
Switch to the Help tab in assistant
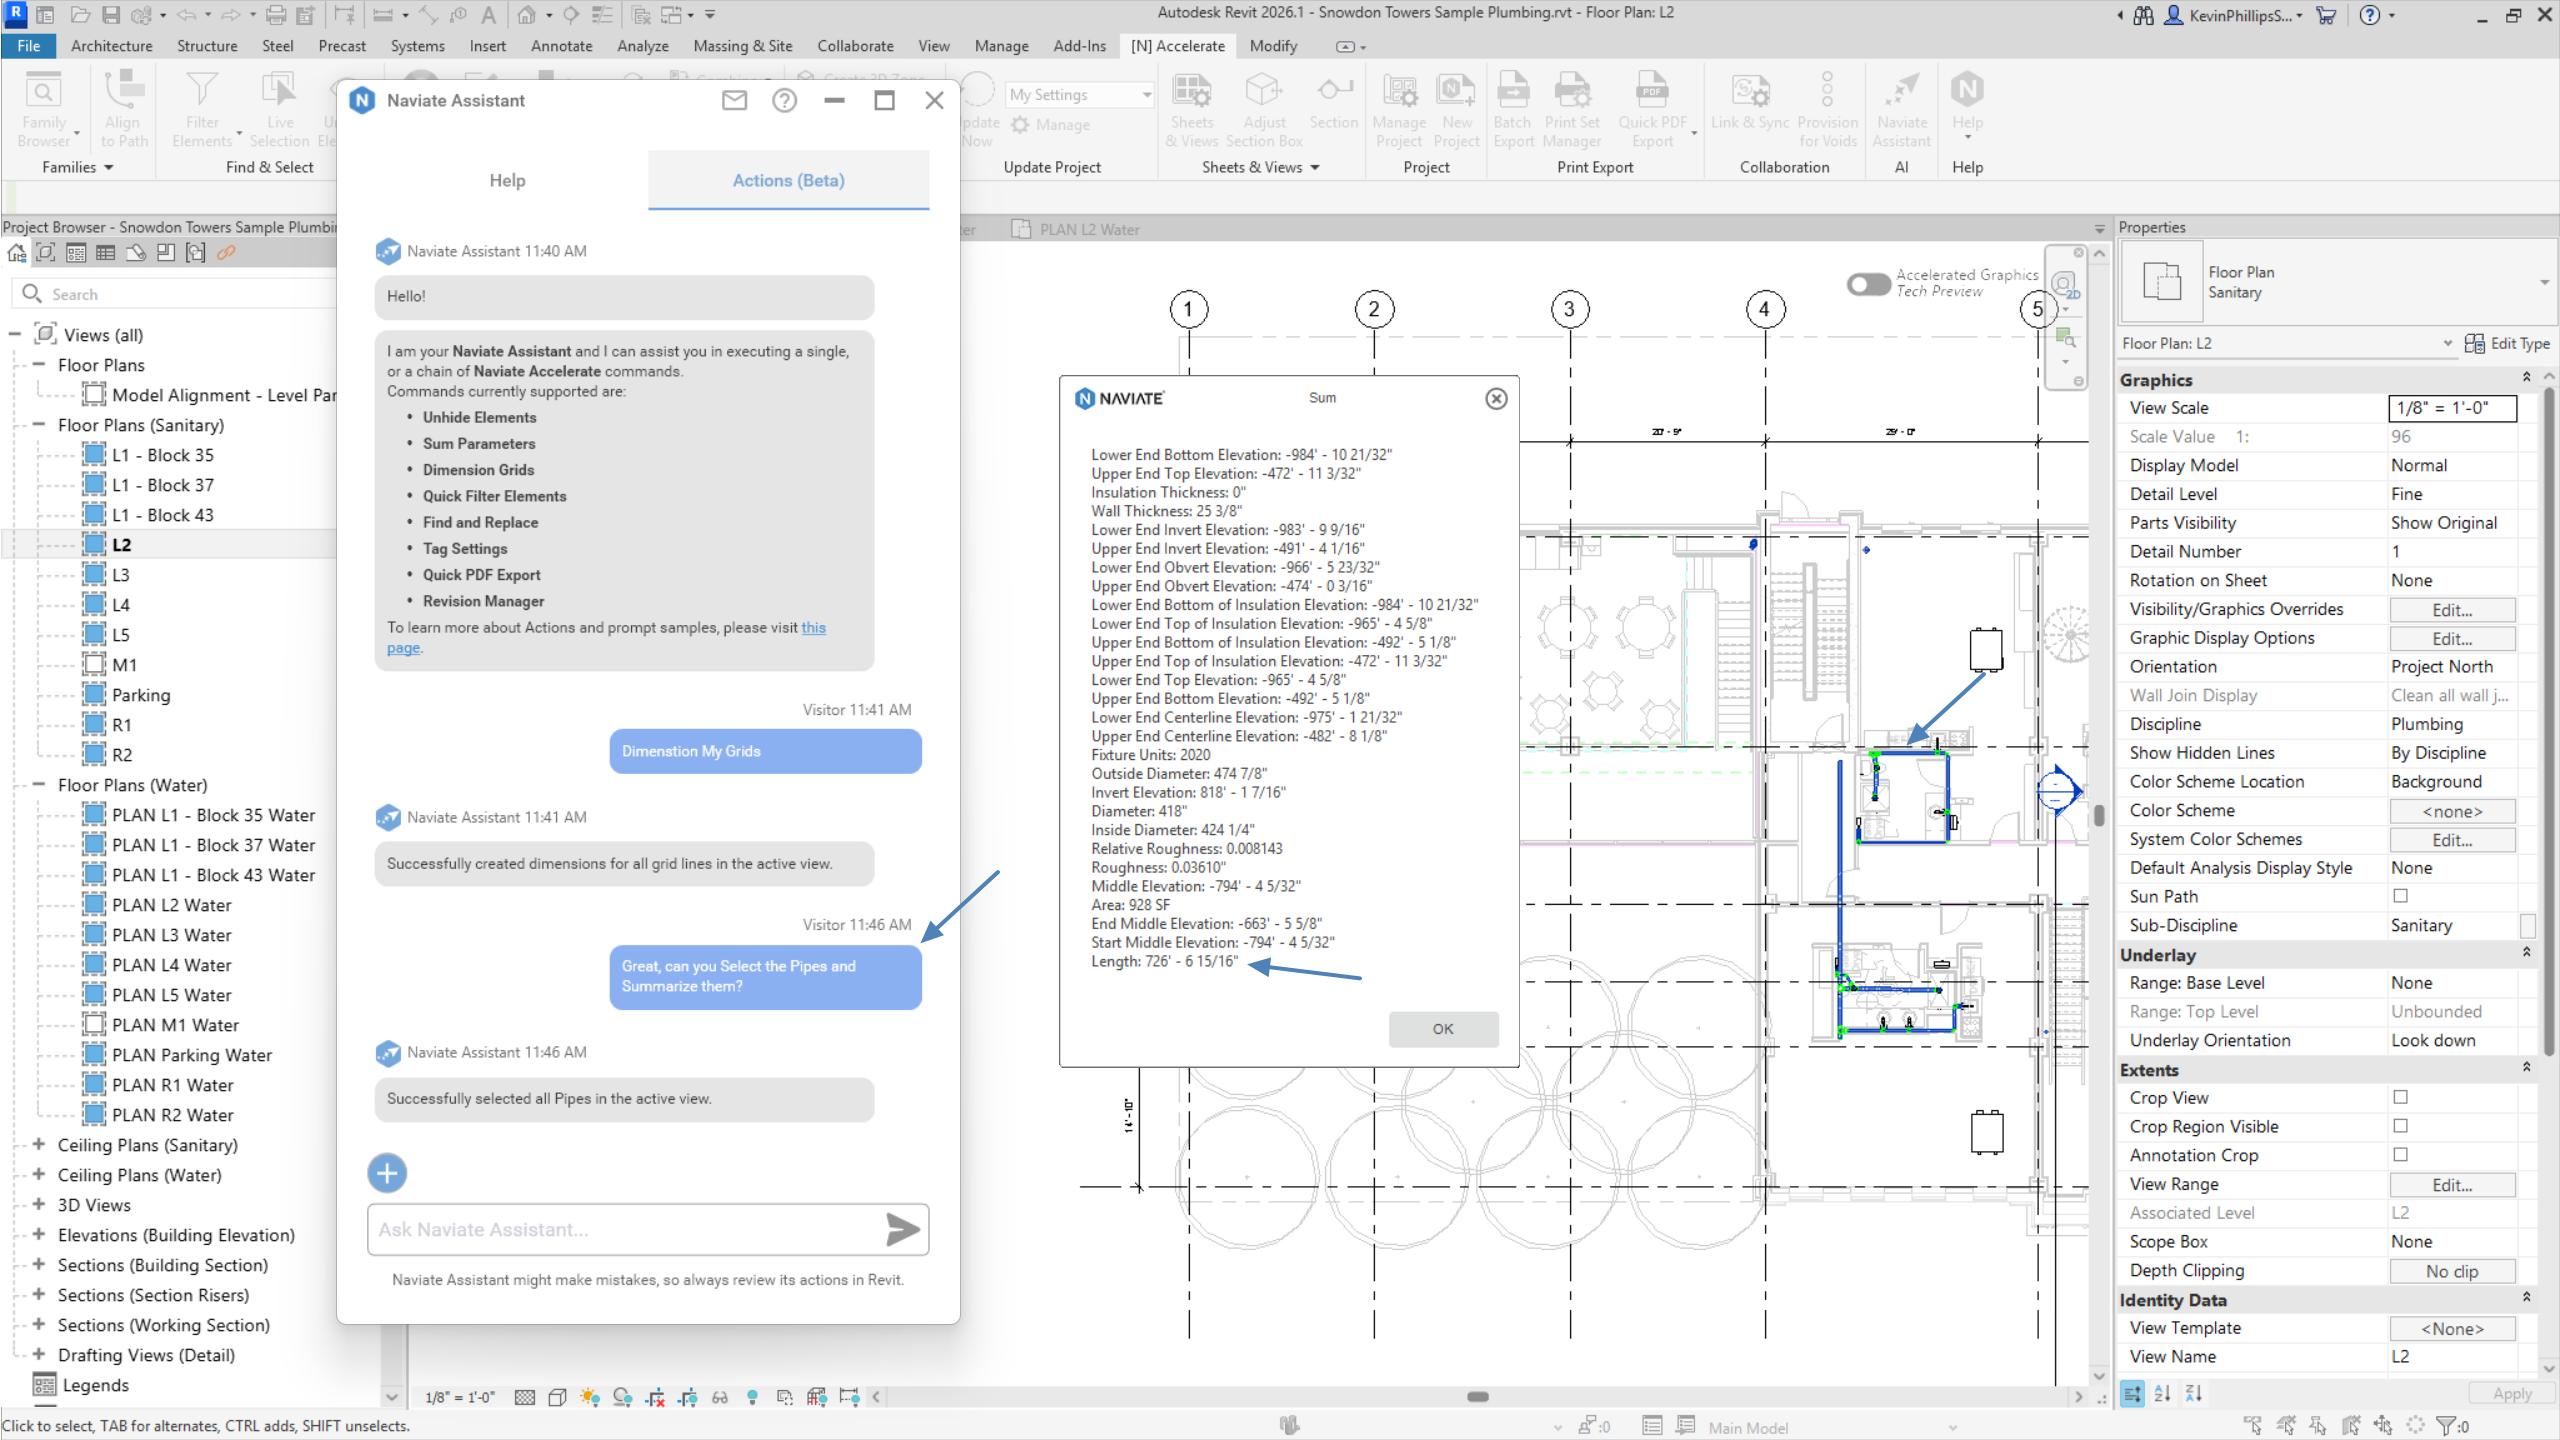pyautogui.click(x=507, y=180)
